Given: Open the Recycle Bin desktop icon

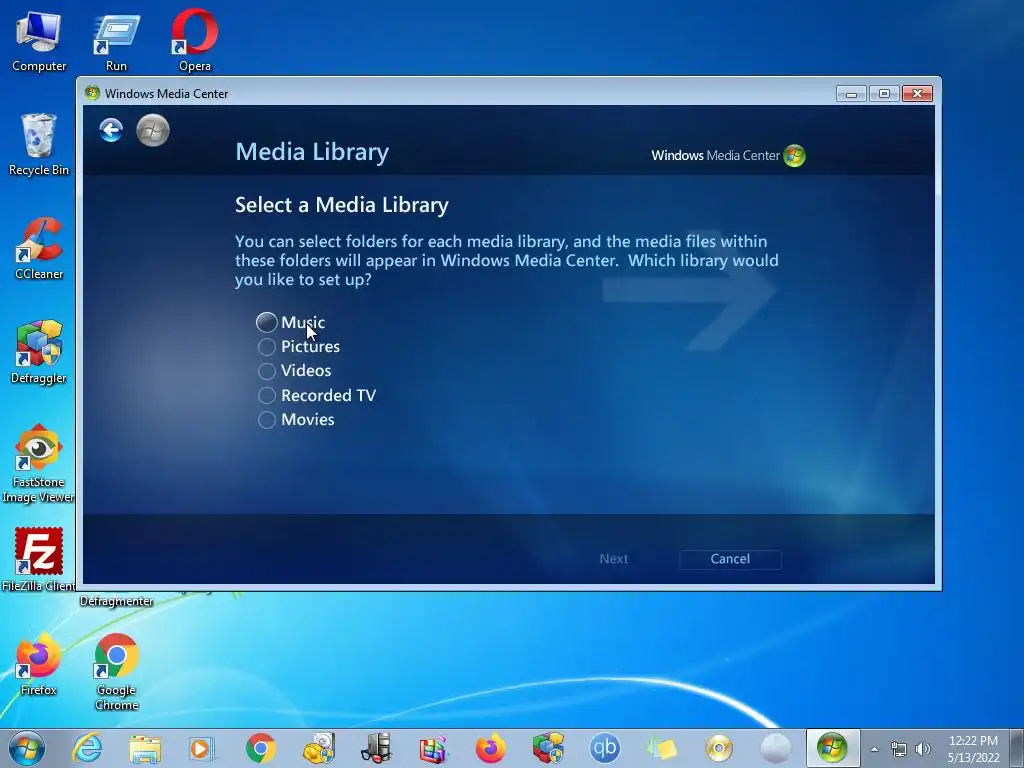Looking at the screenshot, I should (39, 145).
